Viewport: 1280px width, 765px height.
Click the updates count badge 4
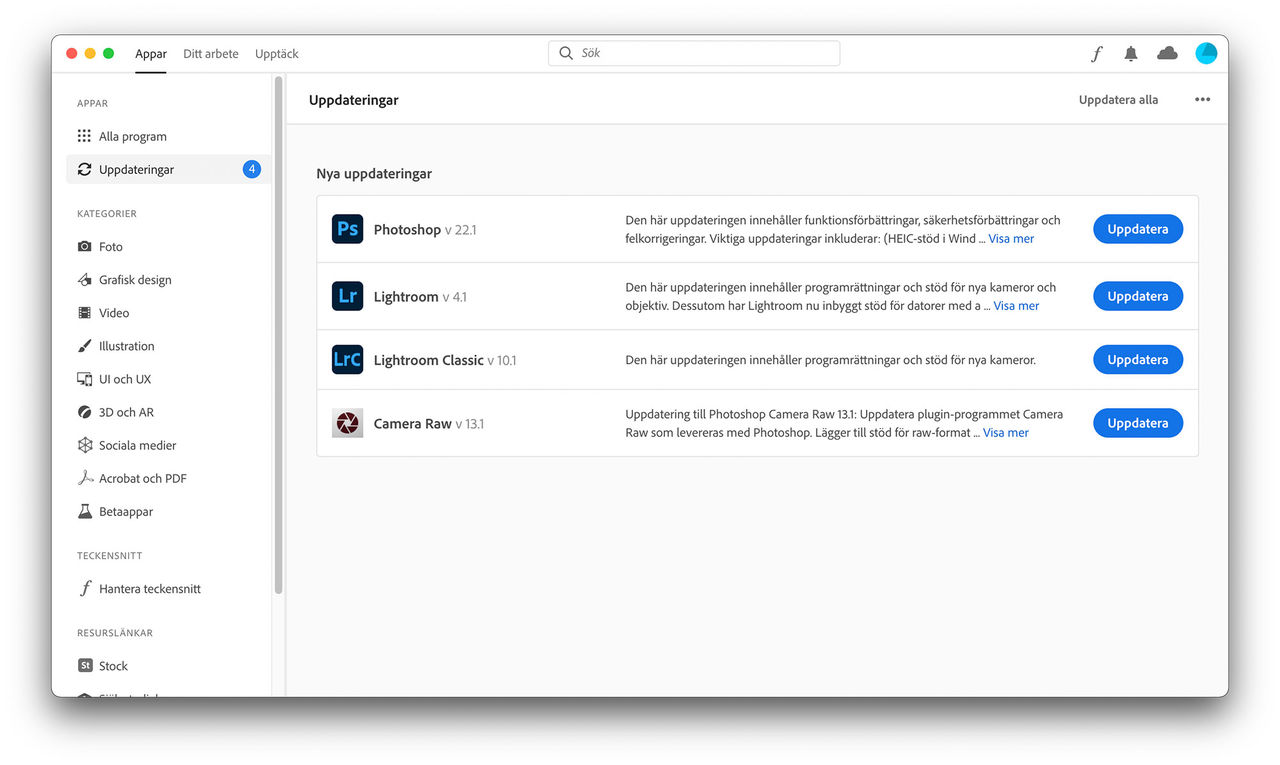coord(252,169)
